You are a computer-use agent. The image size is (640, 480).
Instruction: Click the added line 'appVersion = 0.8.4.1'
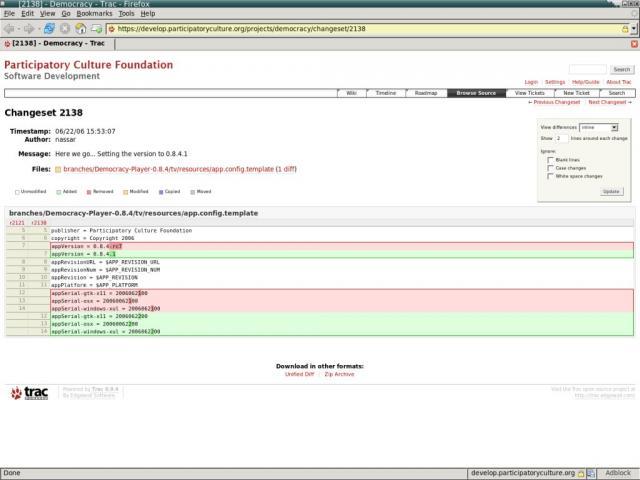342,254
